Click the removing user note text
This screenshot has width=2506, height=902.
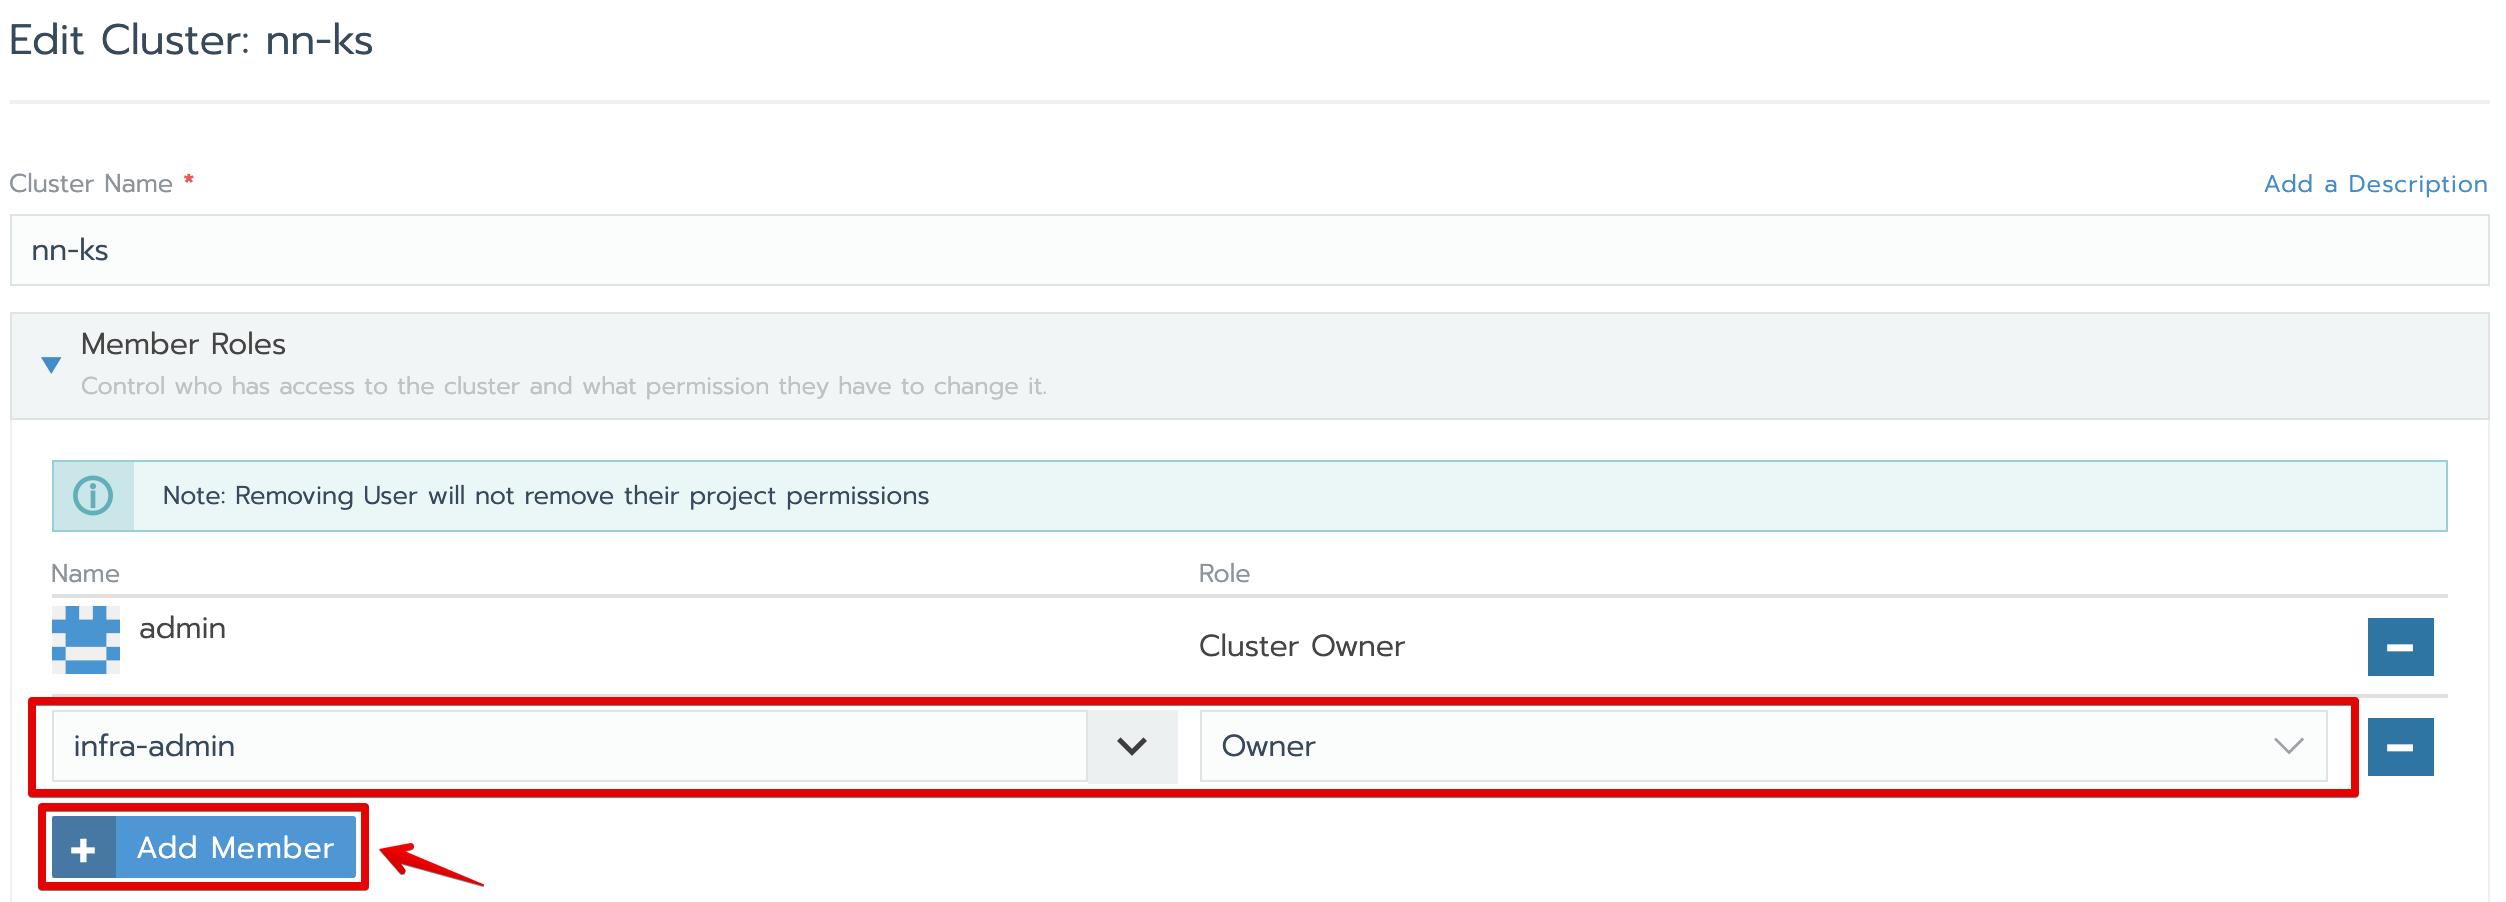pos(546,496)
